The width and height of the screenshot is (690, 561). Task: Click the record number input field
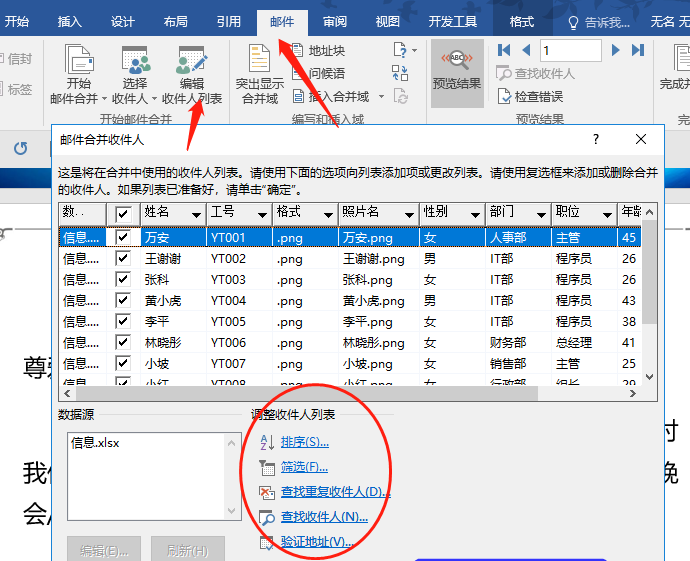click(x=571, y=51)
